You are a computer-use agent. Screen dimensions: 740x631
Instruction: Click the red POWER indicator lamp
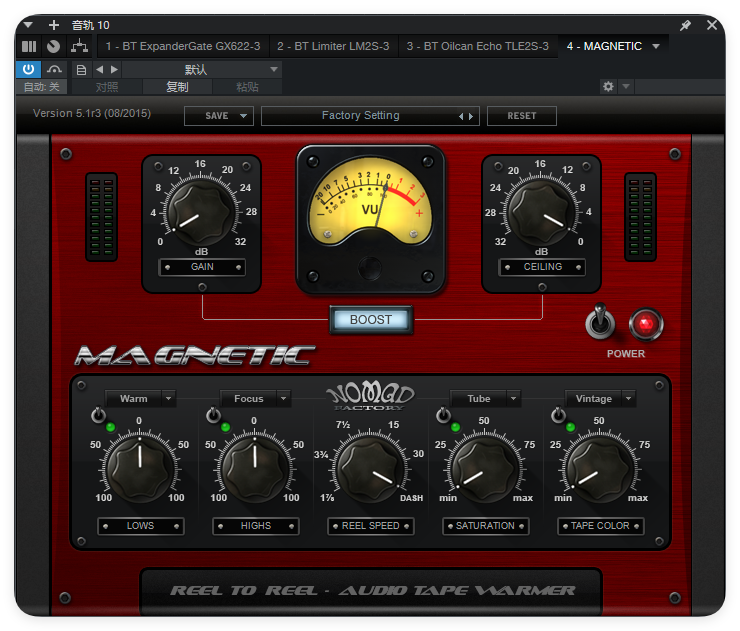click(x=646, y=324)
